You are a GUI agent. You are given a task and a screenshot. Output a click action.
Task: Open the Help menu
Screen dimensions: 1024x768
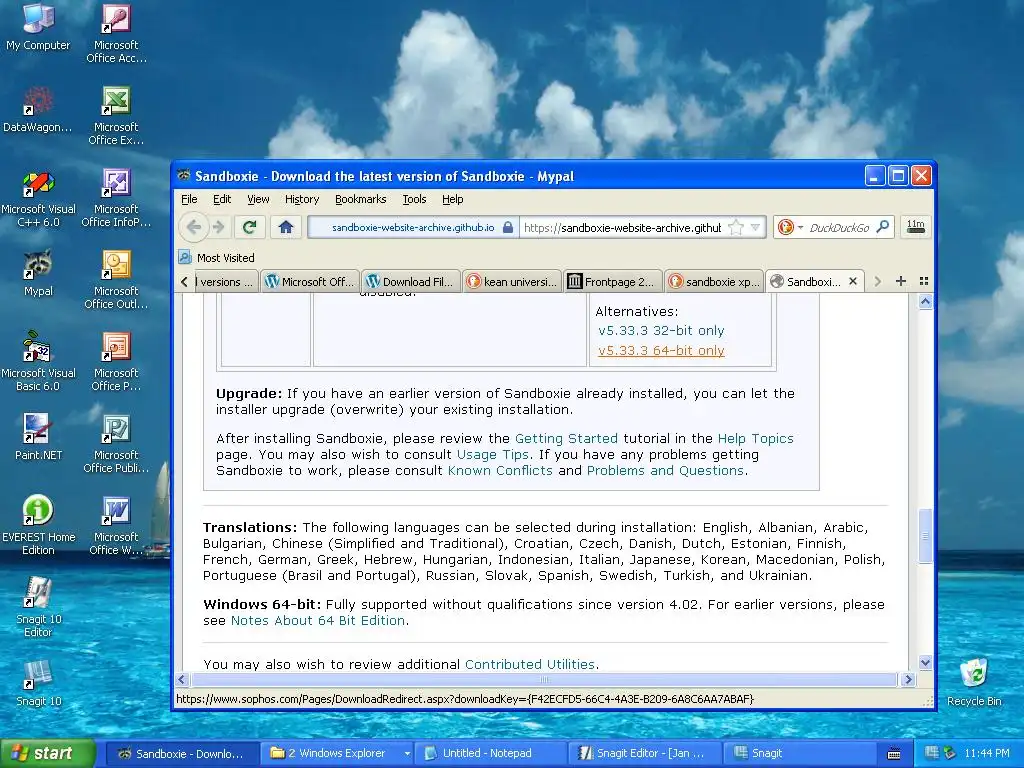pyautogui.click(x=453, y=199)
